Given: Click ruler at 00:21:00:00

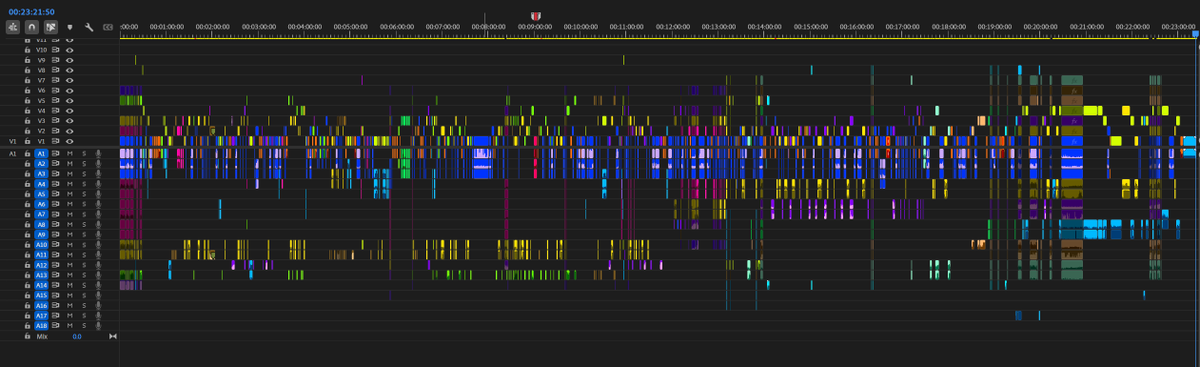Looking at the screenshot, I should click(1087, 27).
